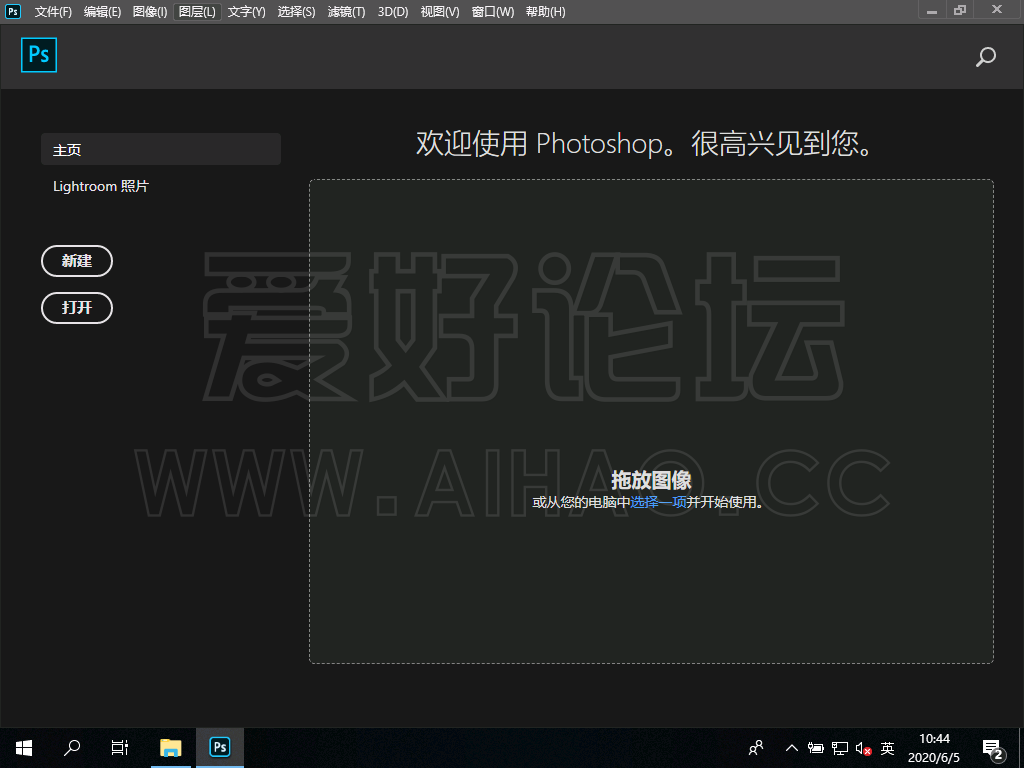The image size is (1024, 768).
Task: Follow the 选择一项 link
Action: click(x=658, y=502)
